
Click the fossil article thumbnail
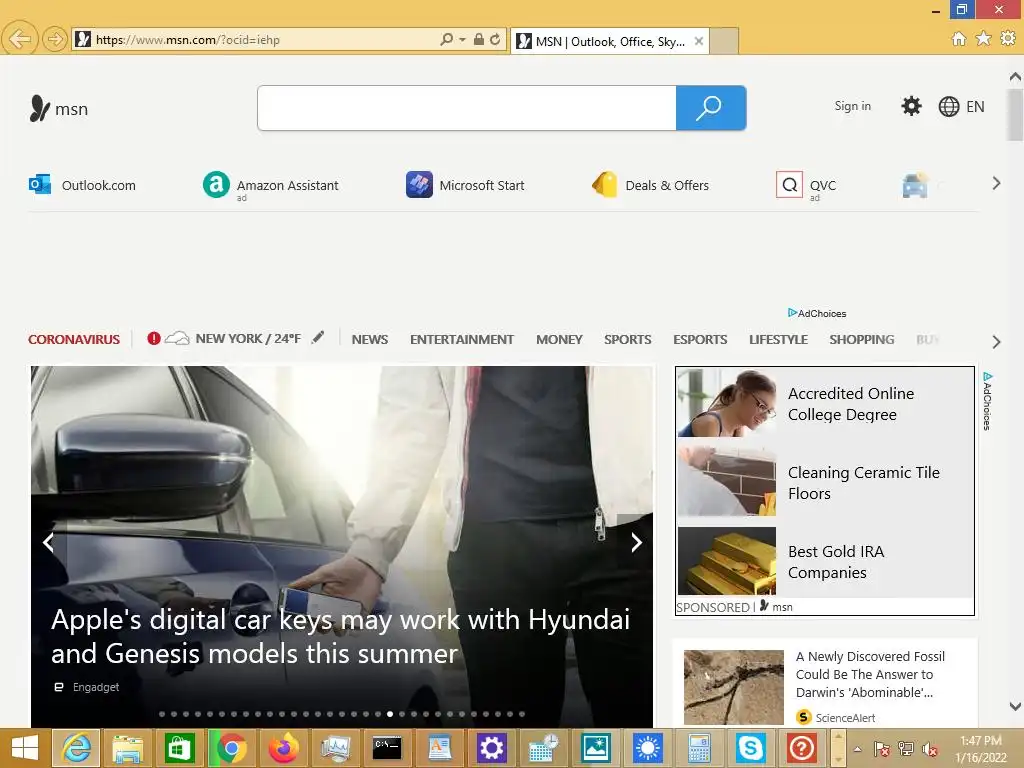tap(733, 687)
